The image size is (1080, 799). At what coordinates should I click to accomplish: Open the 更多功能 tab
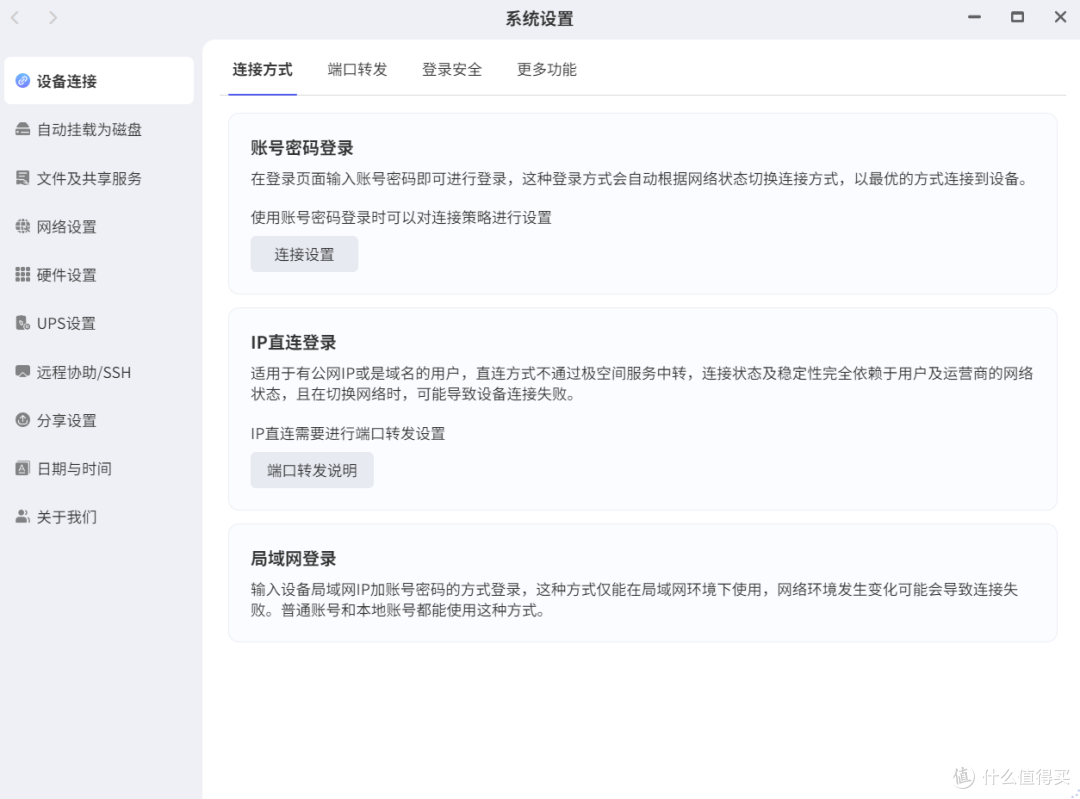tap(547, 70)
